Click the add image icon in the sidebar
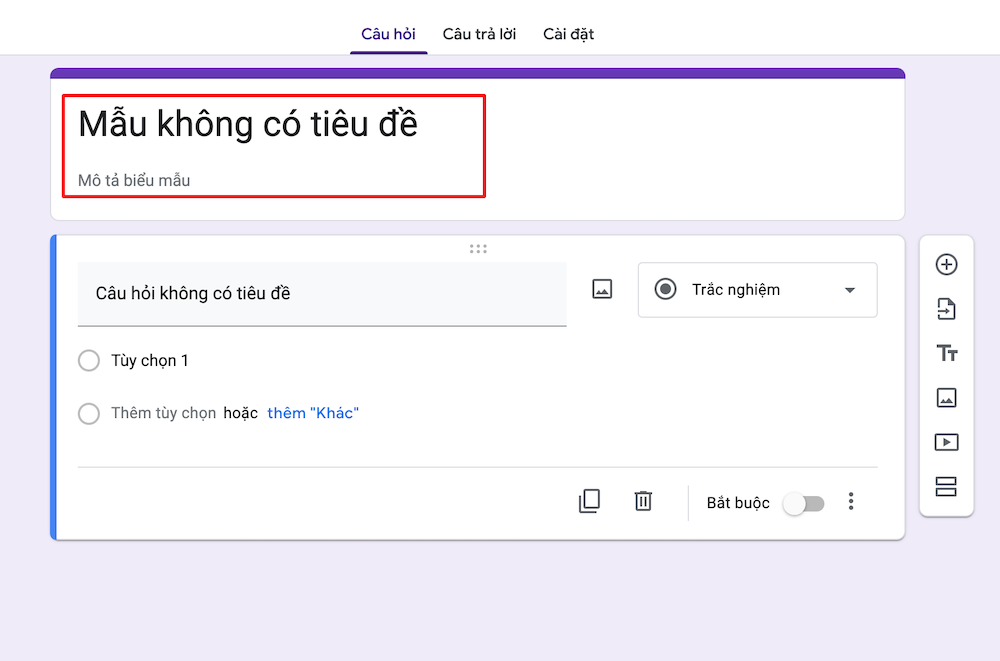 pyautogui.click(x=946, y=397)
